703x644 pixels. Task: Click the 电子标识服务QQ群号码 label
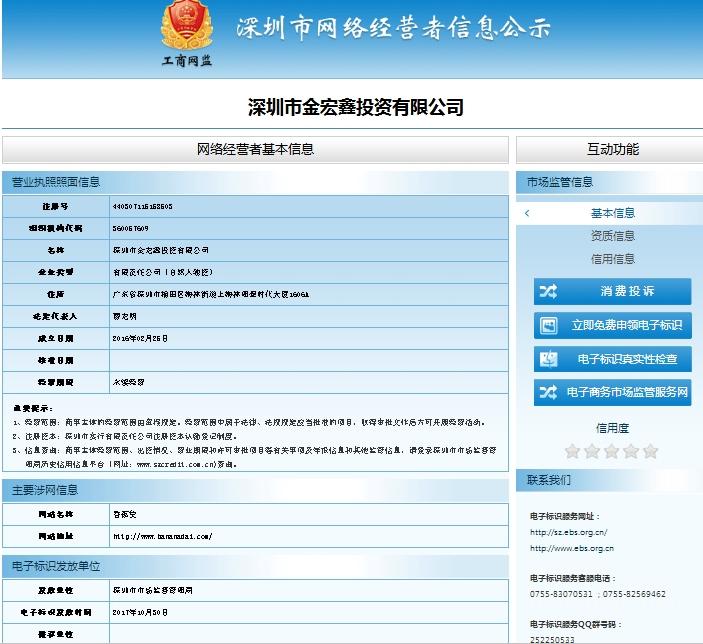[x=576, y=624]
